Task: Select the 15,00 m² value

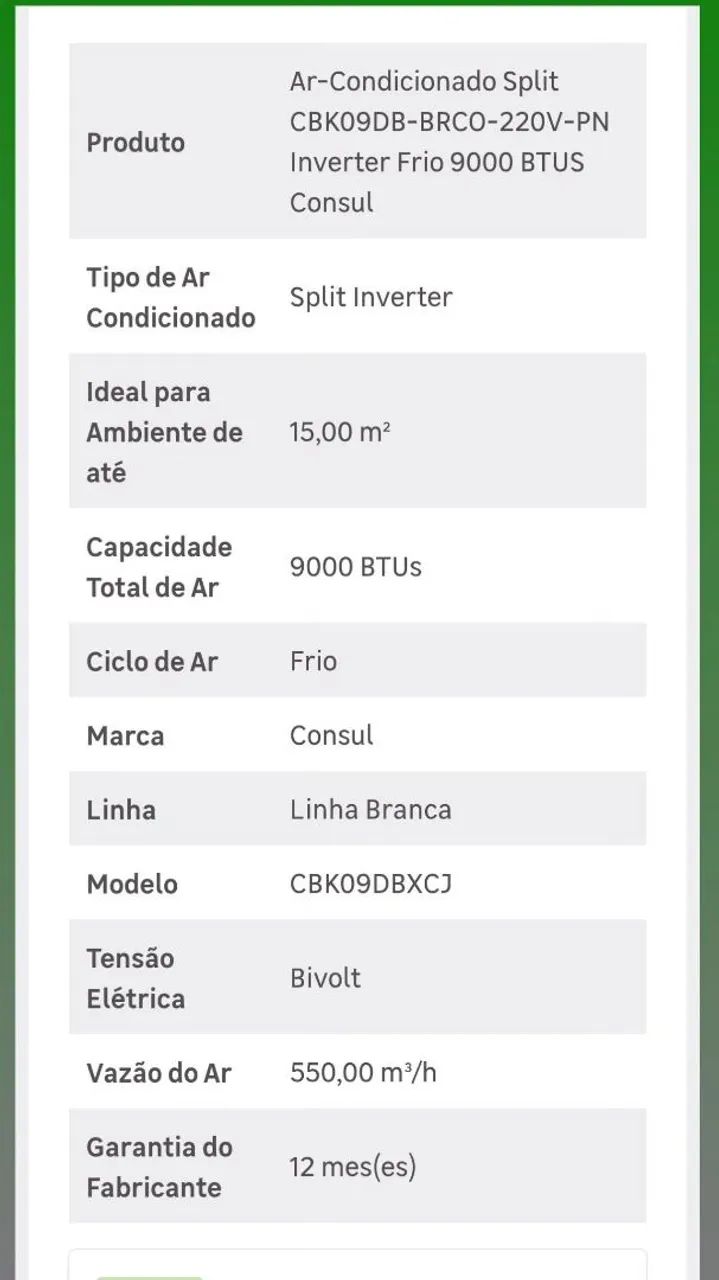Action: point(340,432)
